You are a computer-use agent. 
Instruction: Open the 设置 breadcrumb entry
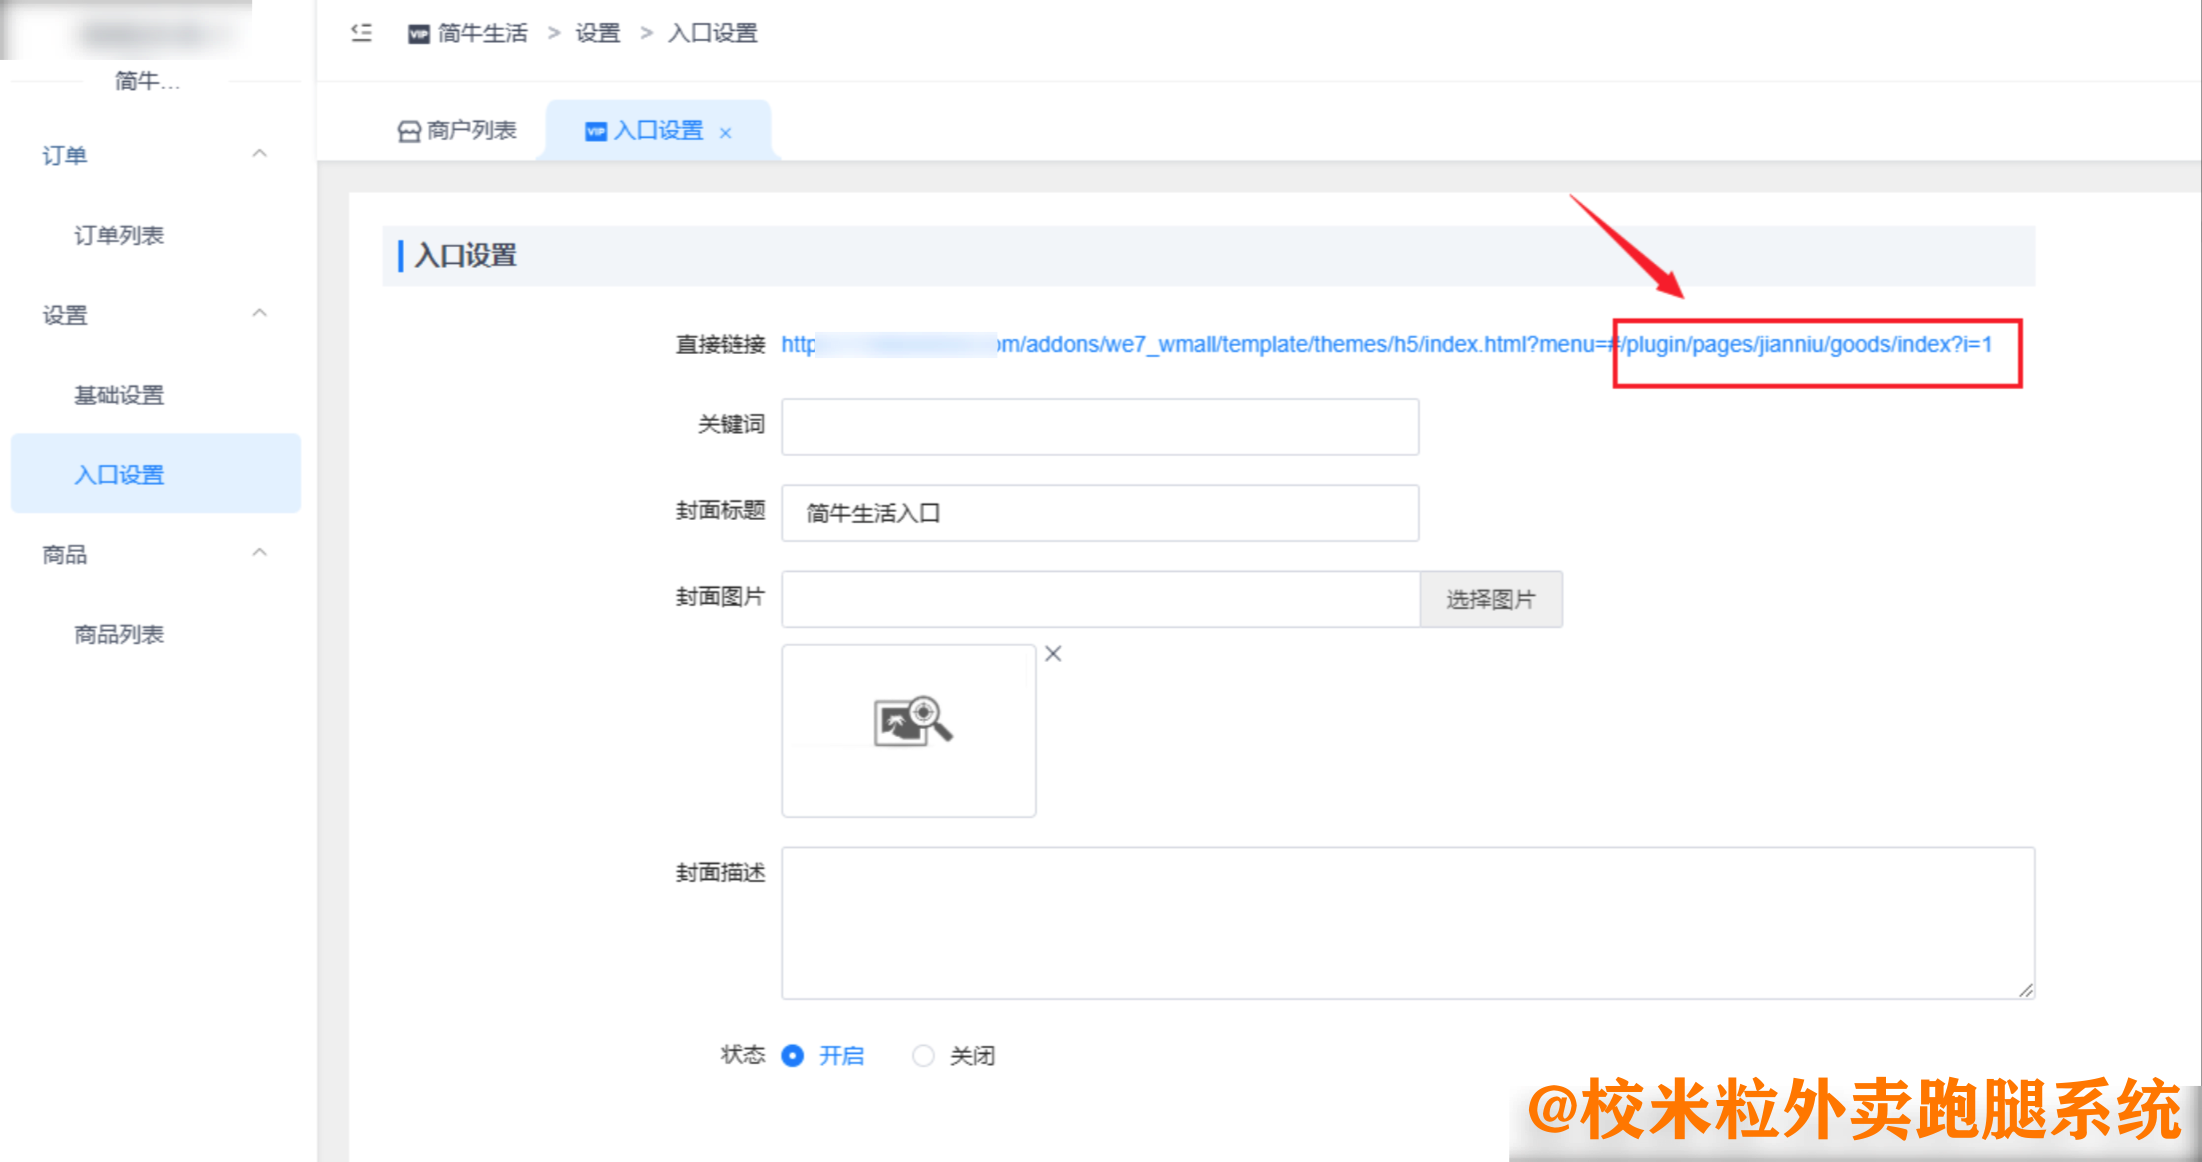click(x=597, y=33)
